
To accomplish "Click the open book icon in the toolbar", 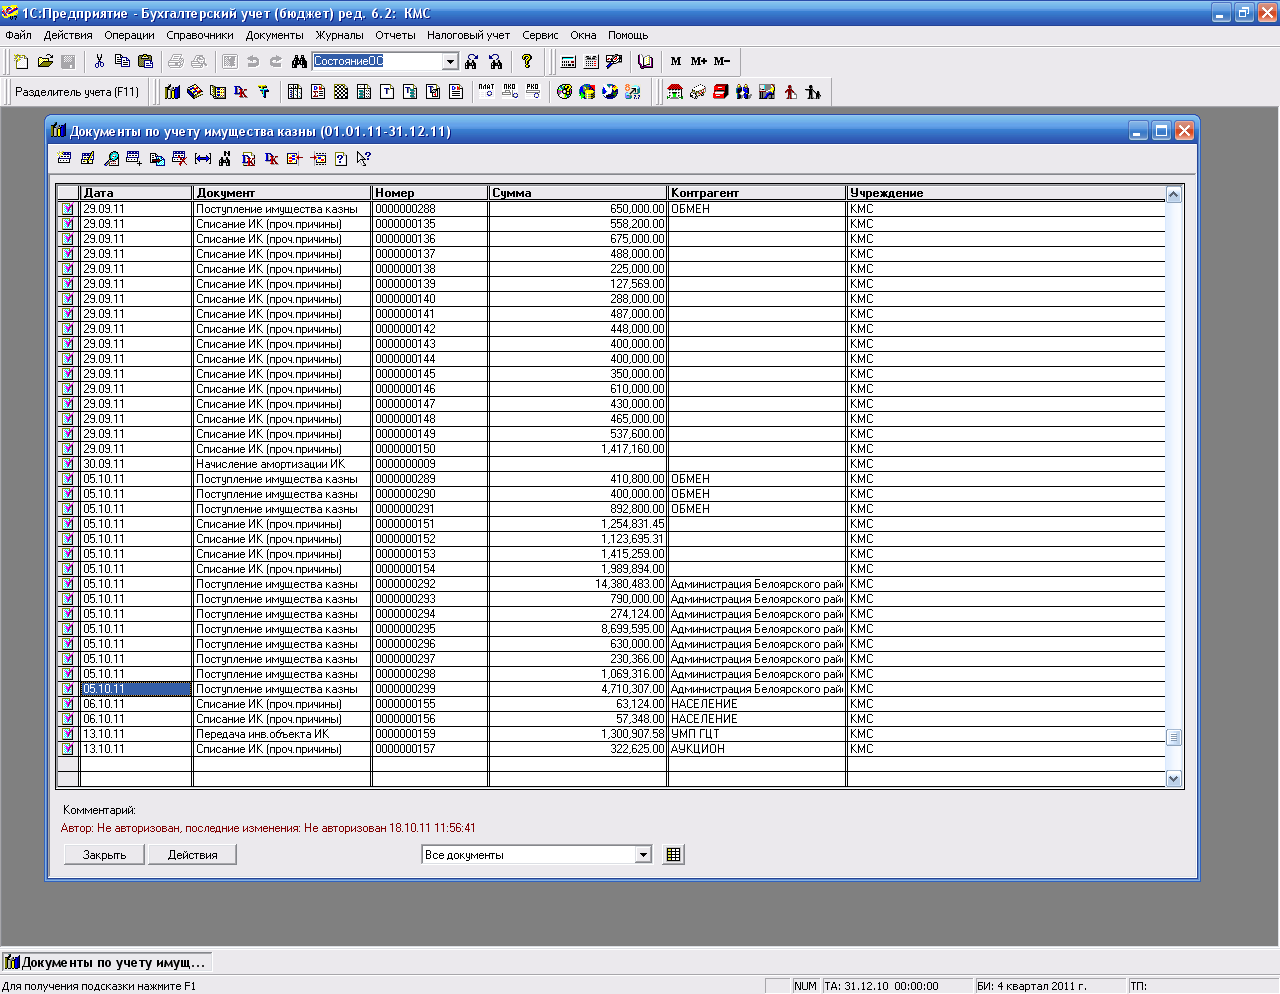I will click(x=645, y=62).
